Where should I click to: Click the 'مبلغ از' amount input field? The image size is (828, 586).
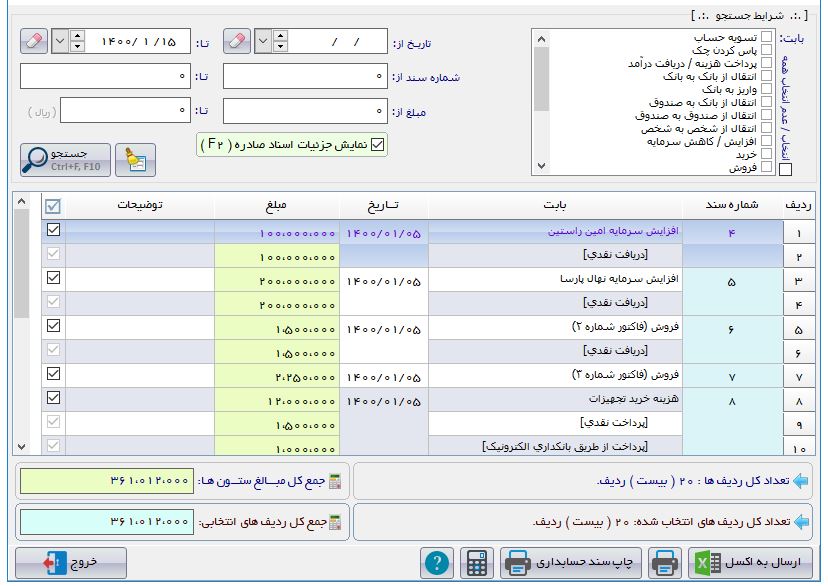click(306, 109)
